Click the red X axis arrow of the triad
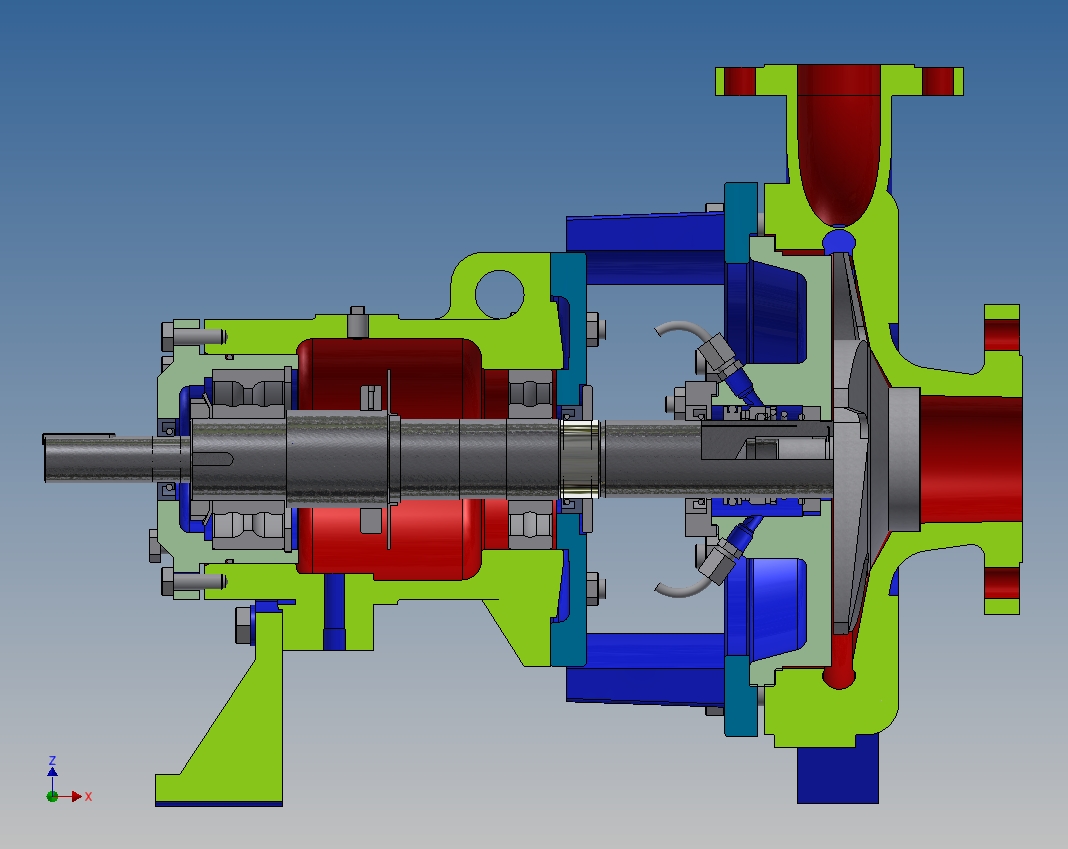Screen dimensions: 1068x849 coord(71,796)
